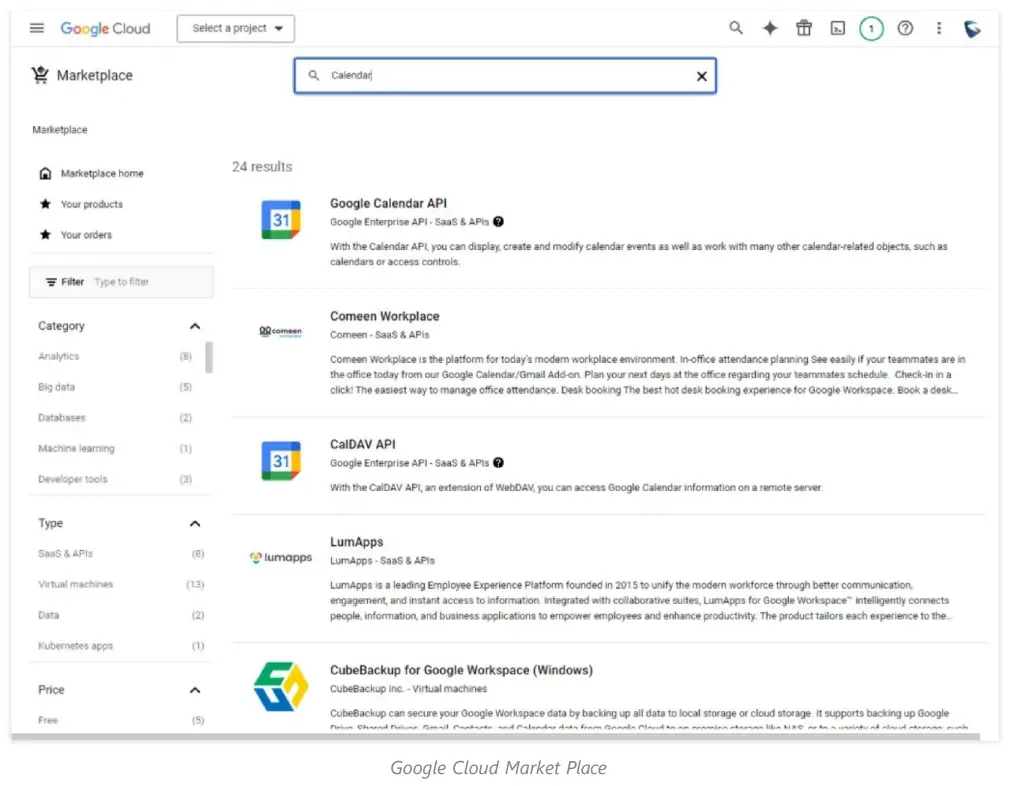Open the LumApps result title
Screen dimensions: 1014x786
pos(356,542)
